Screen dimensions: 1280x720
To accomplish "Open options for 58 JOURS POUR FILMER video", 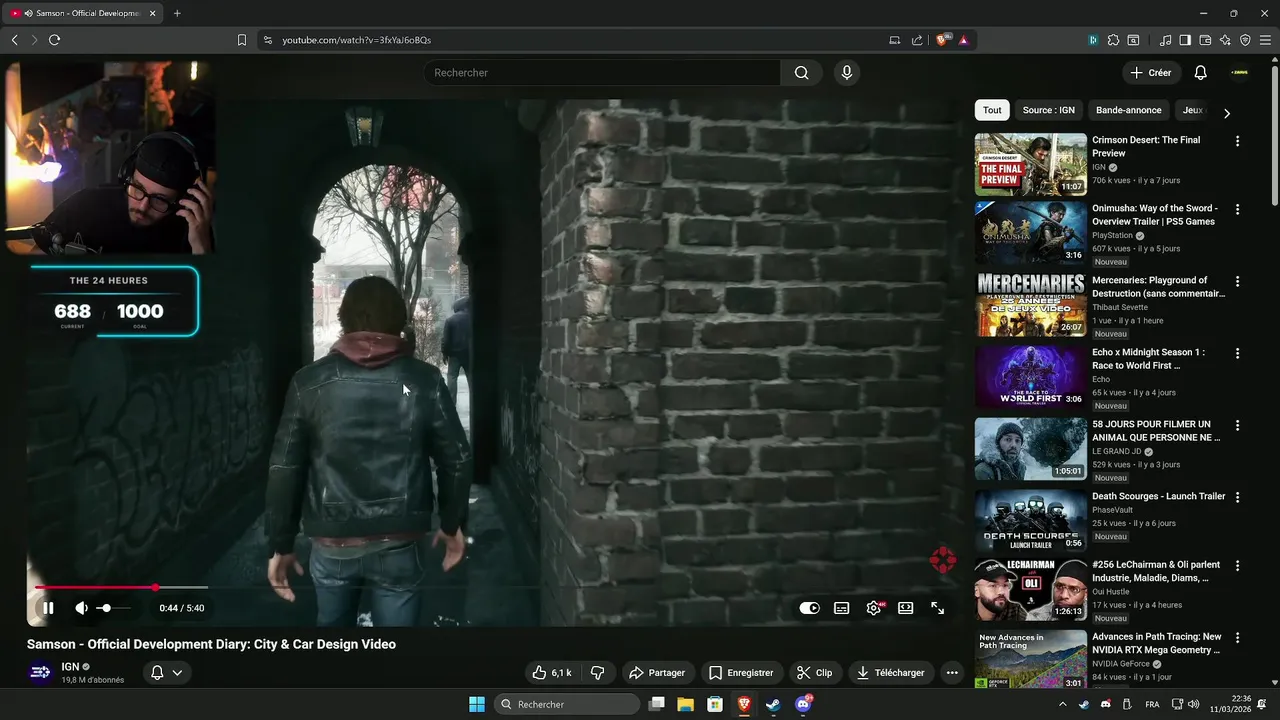I will 1237,426.
